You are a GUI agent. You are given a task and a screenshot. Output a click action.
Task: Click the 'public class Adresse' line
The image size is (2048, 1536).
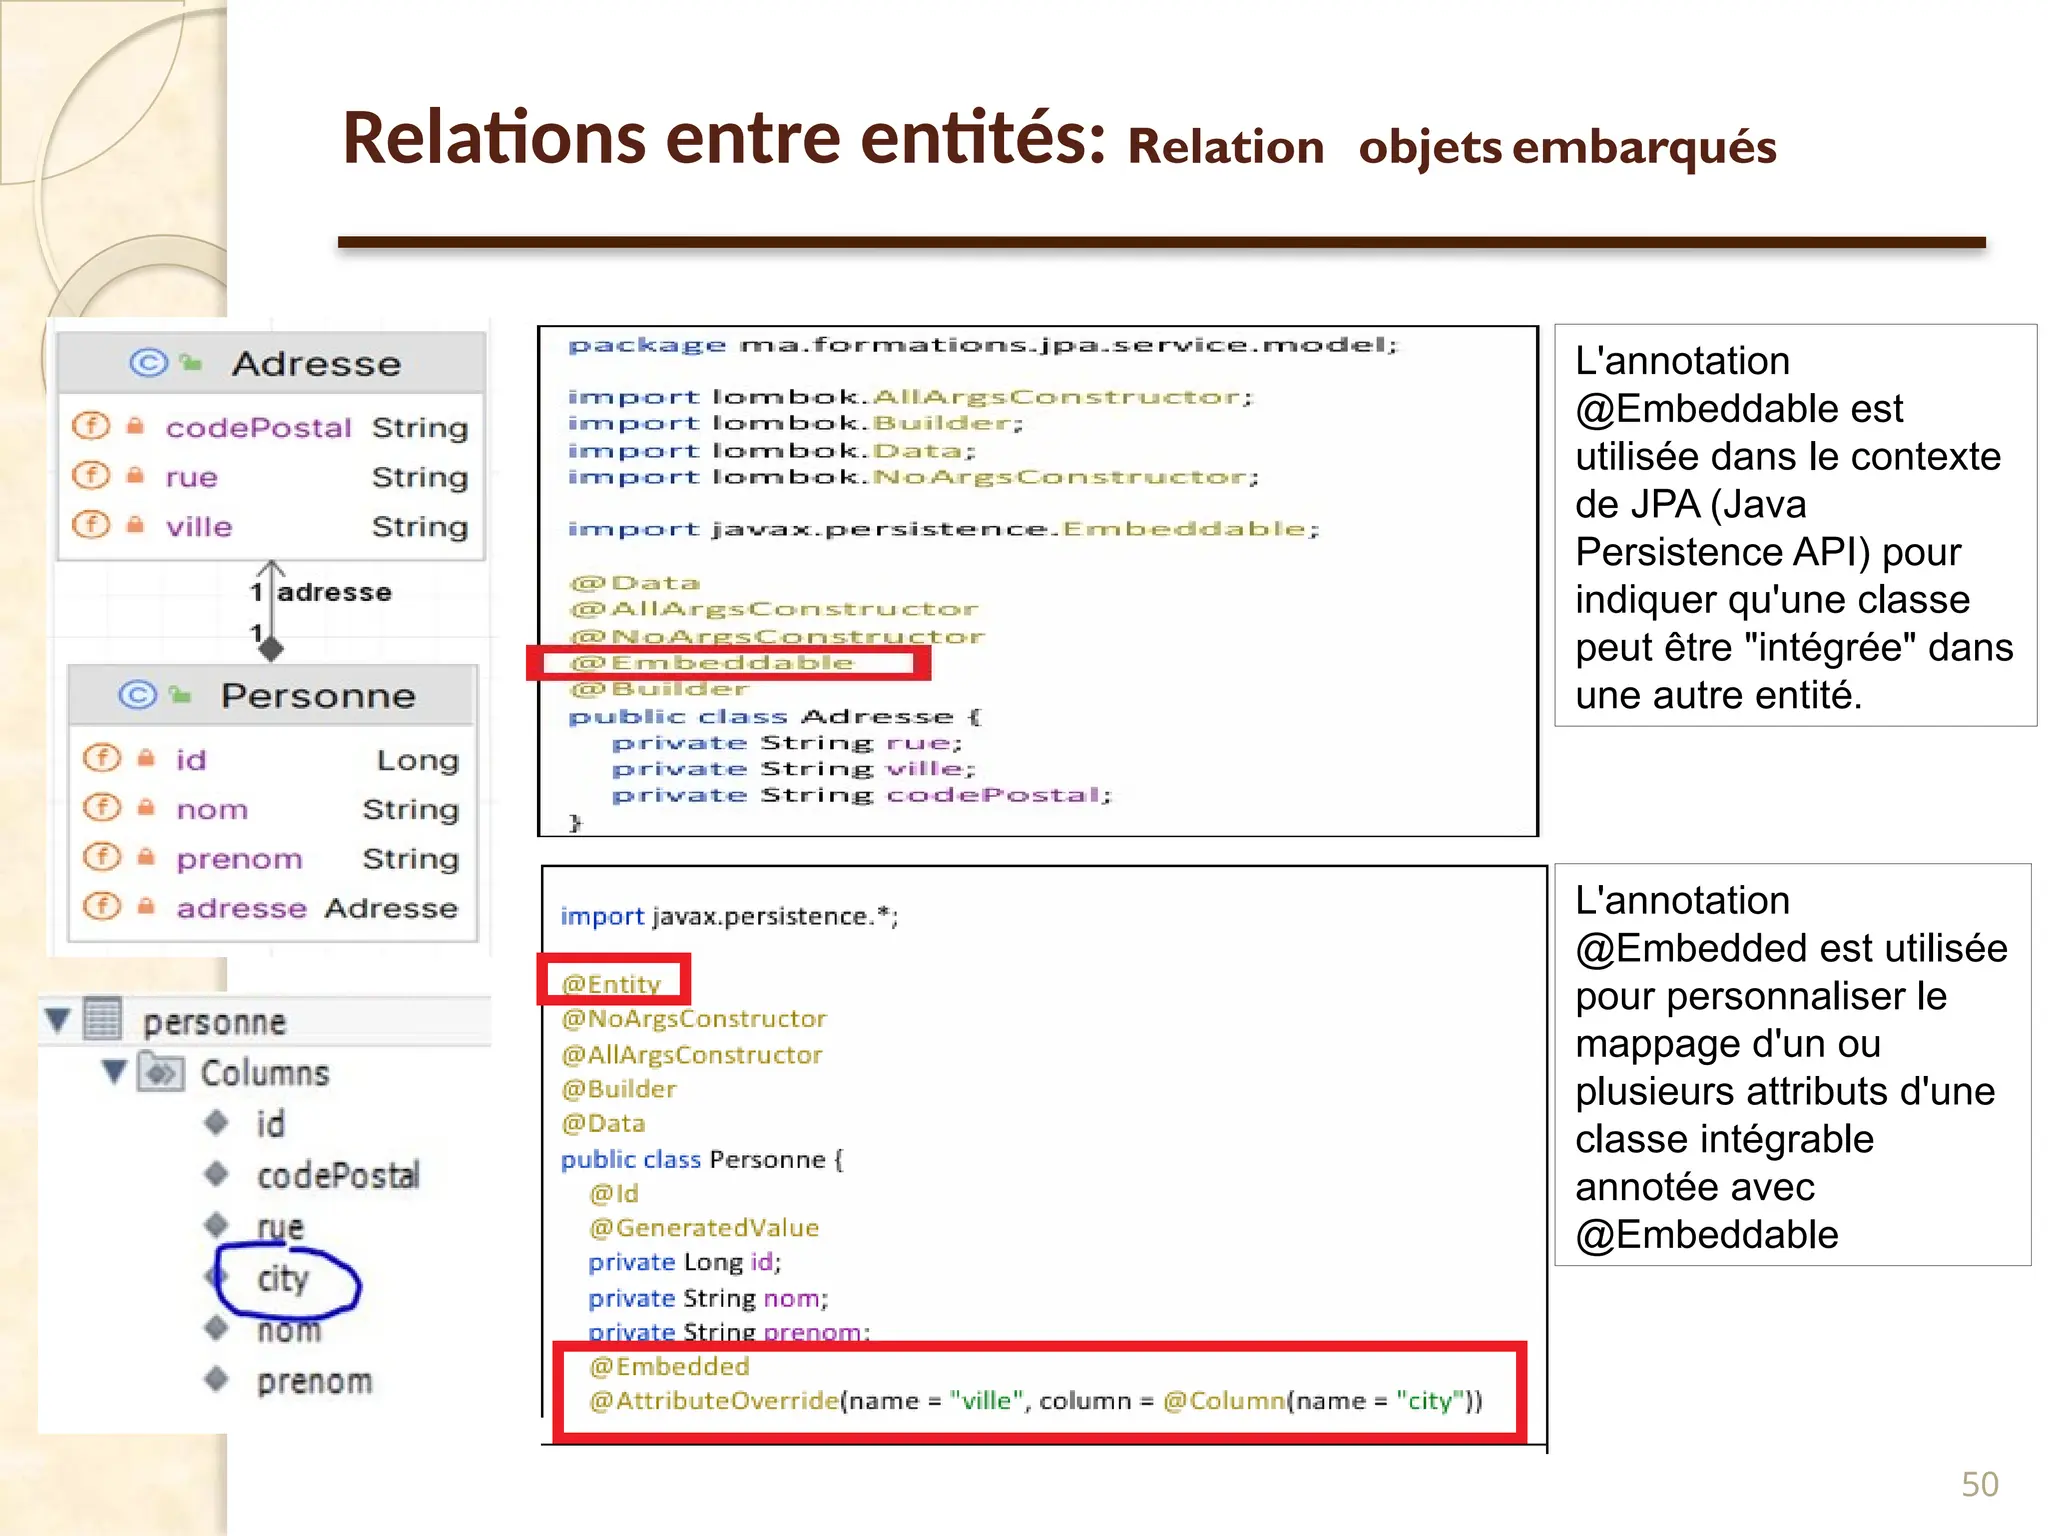click(x=776, y=716)
